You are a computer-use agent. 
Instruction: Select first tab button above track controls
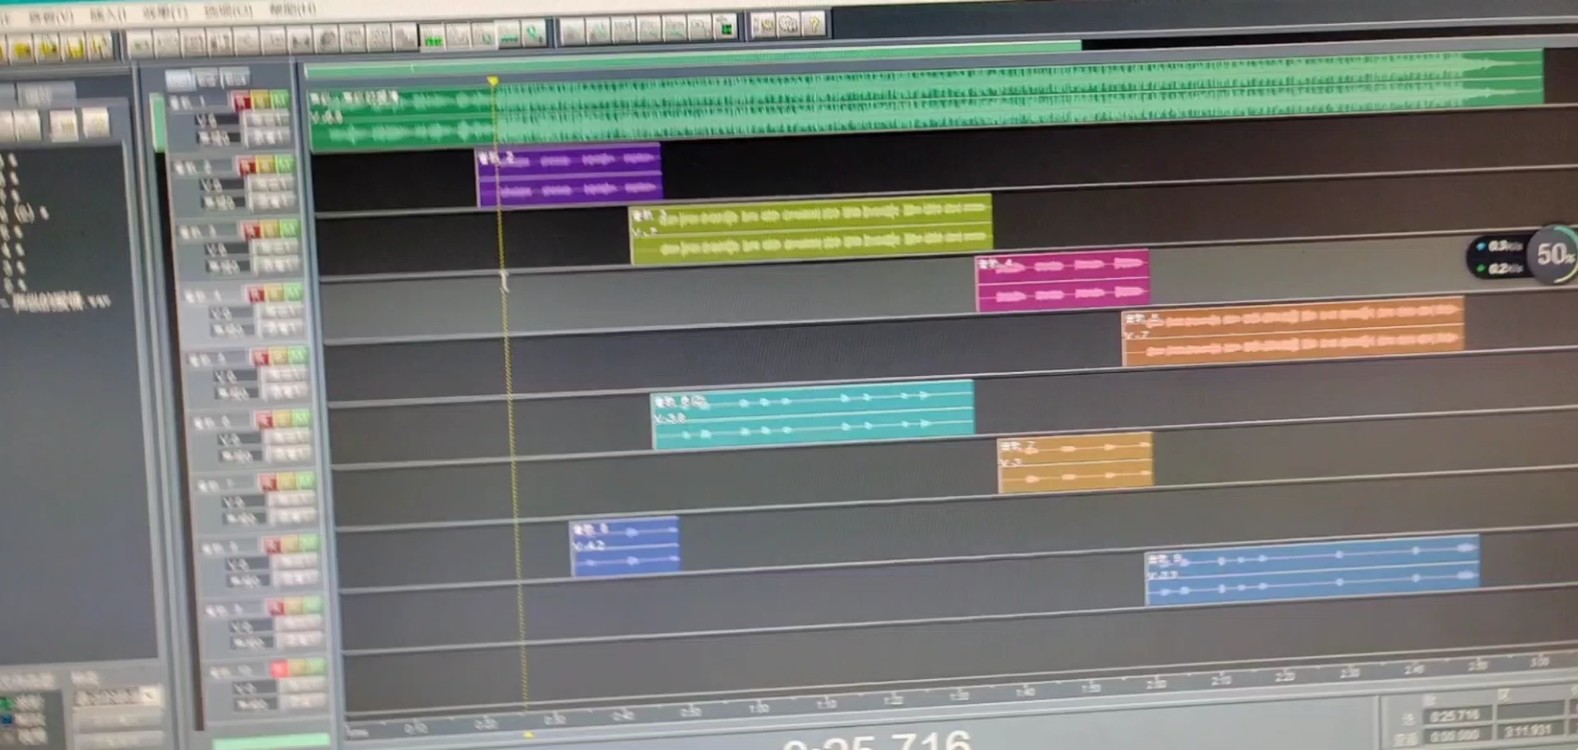pyautogui.click(x=179, y=78)
